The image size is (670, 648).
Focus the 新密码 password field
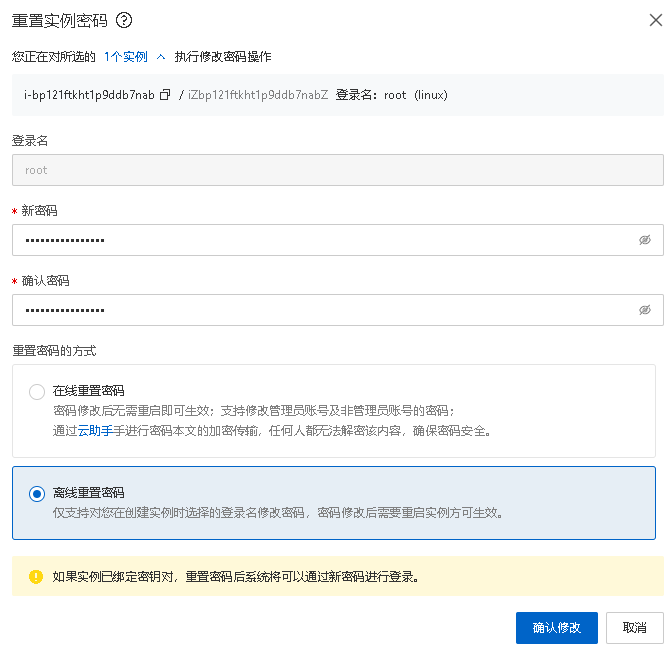[338, 240]
